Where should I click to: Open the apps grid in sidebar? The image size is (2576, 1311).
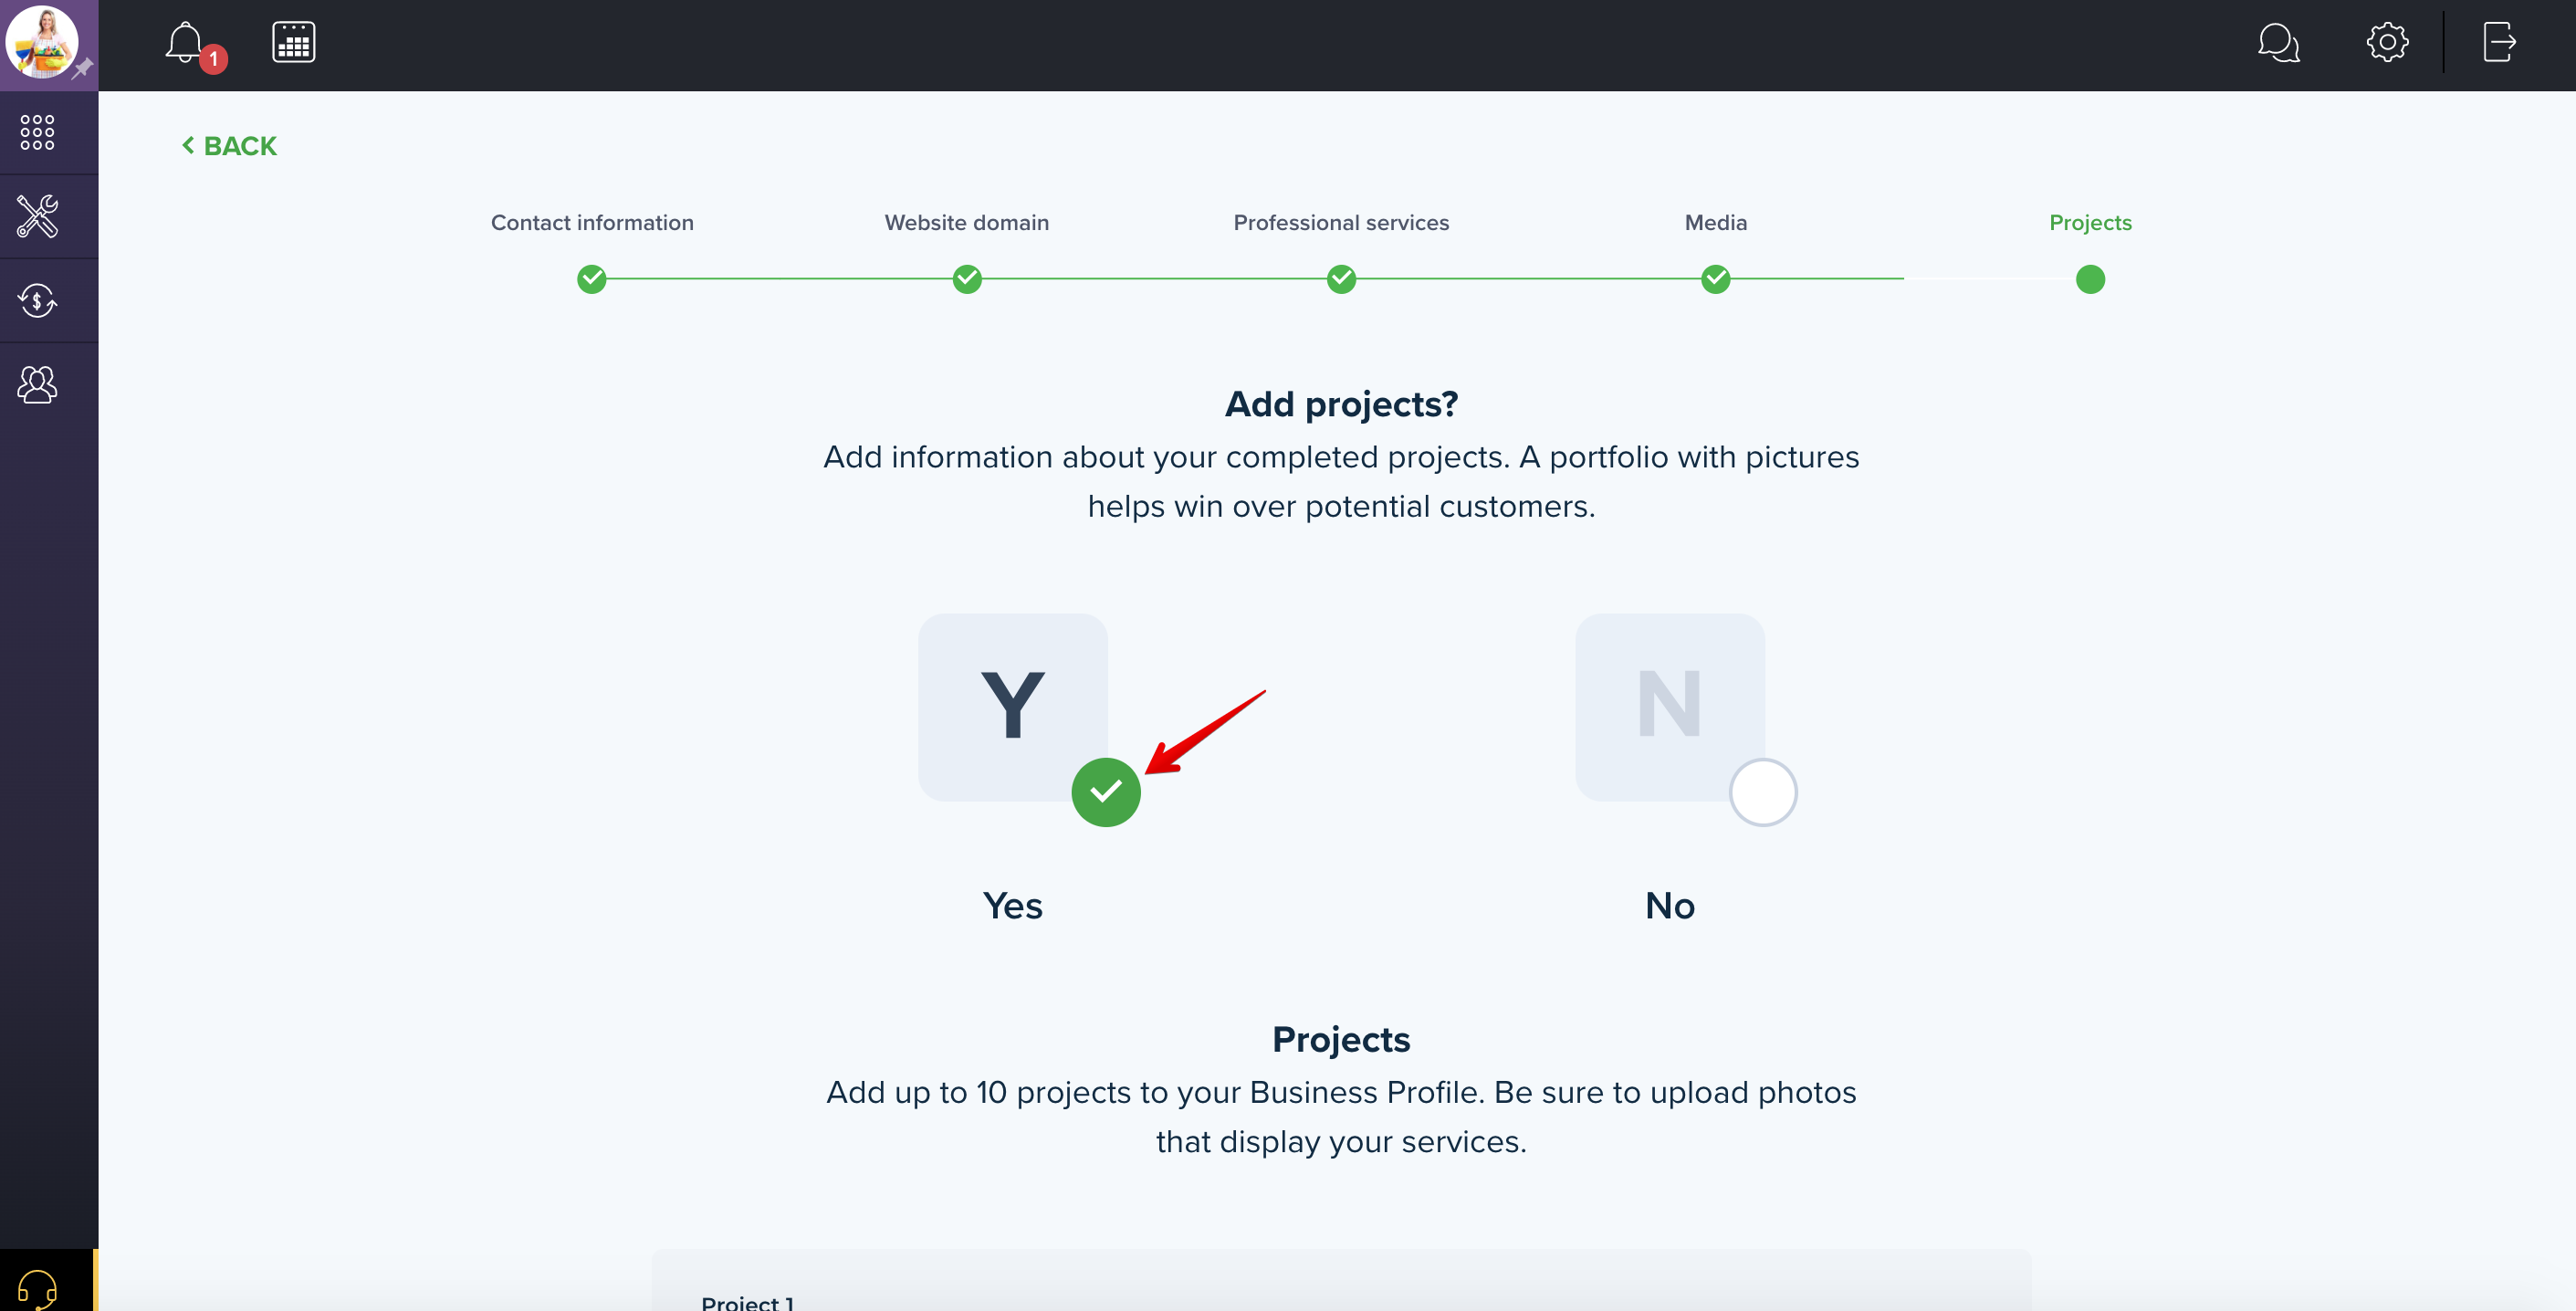(38, 132)
